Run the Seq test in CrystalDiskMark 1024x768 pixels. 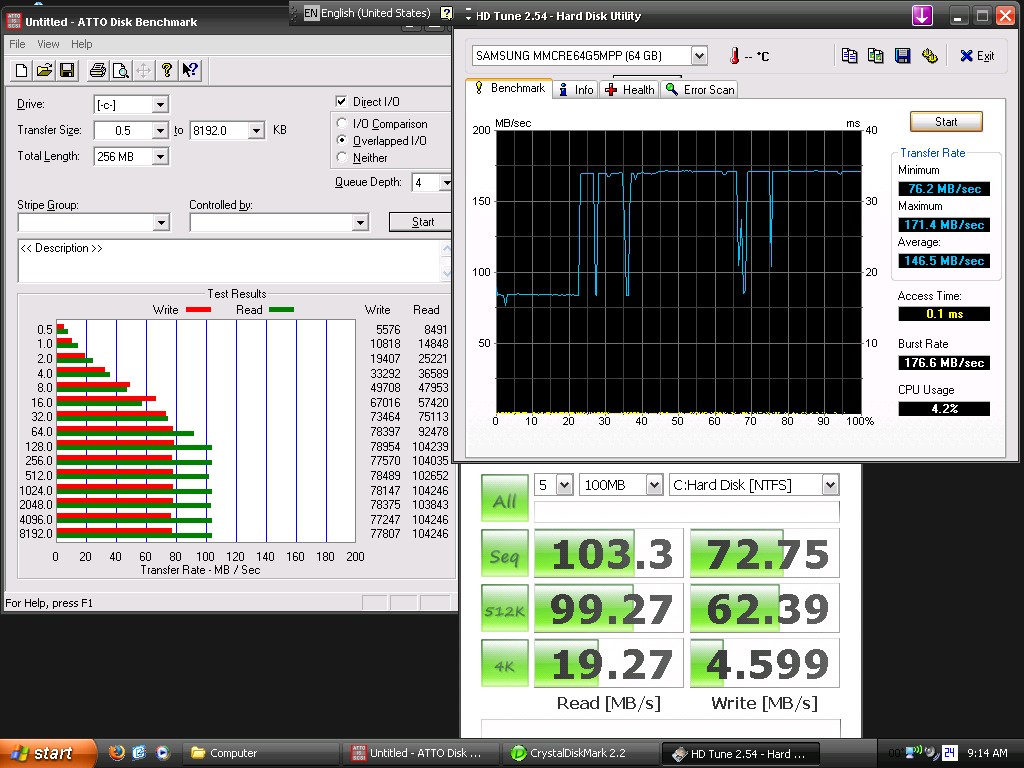tap(504, 555)
